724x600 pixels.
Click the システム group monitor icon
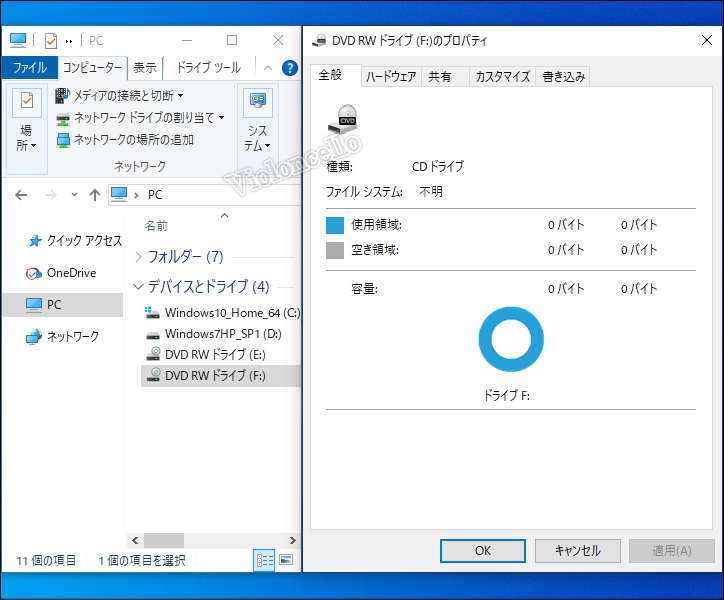point(258,101)
